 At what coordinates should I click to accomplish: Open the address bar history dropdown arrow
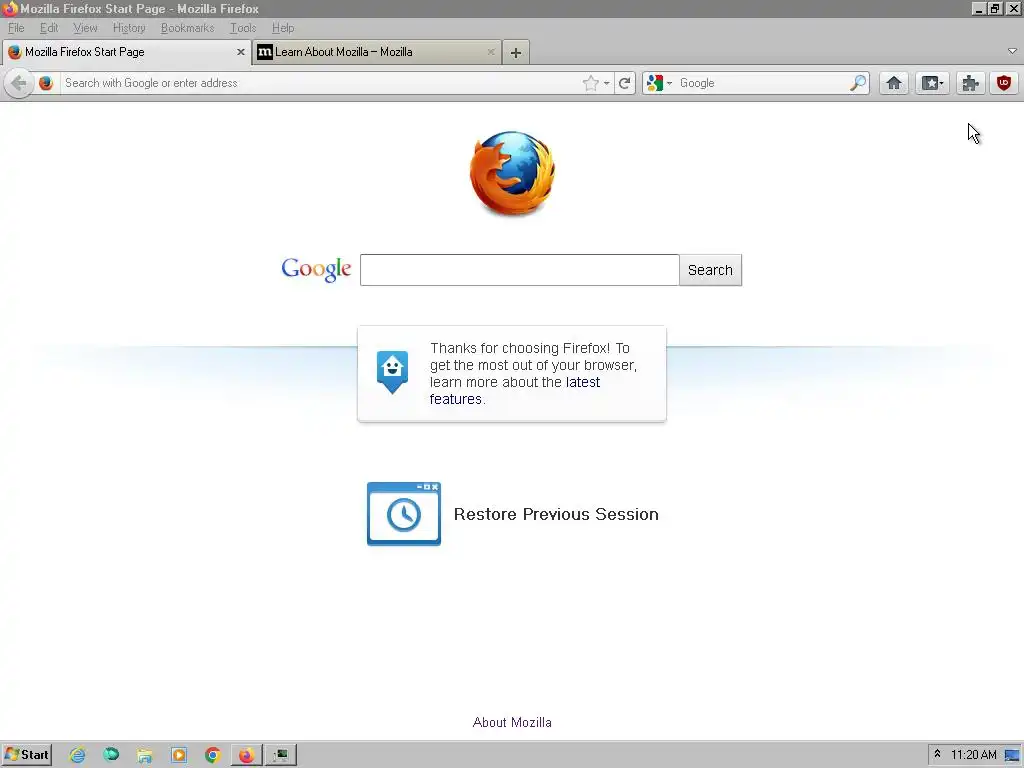(x=607, y=84)
